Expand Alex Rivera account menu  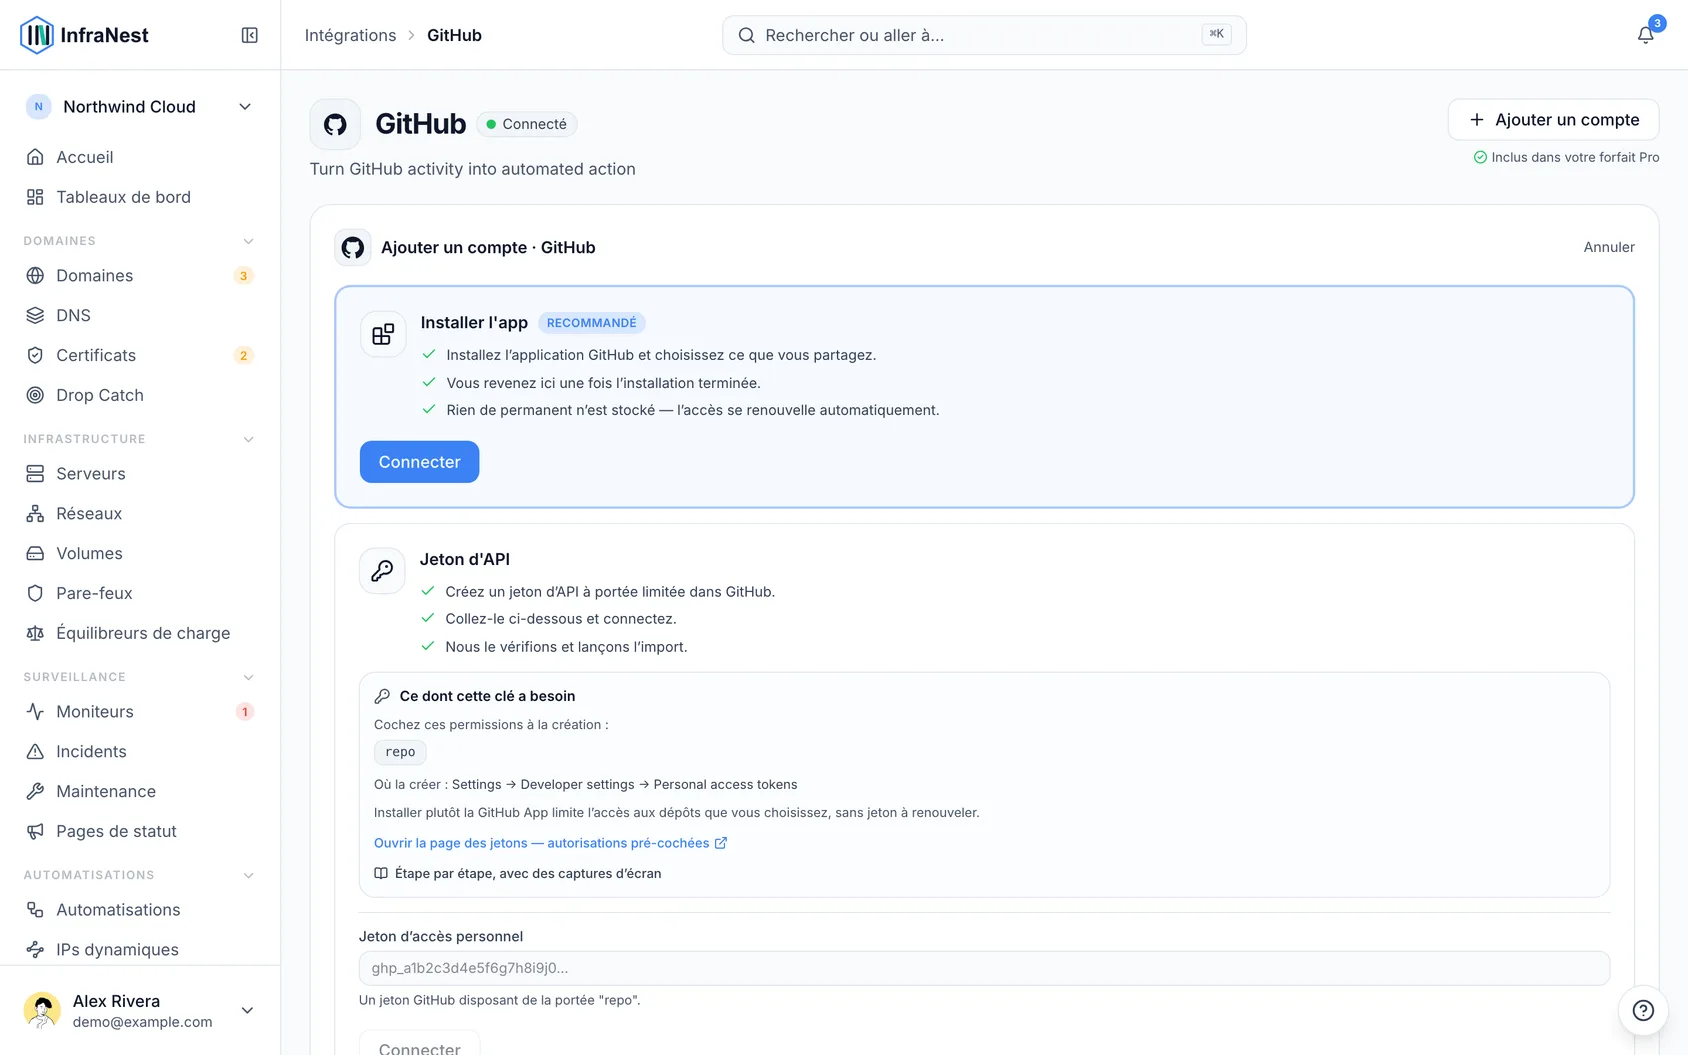coord(140,1010)
